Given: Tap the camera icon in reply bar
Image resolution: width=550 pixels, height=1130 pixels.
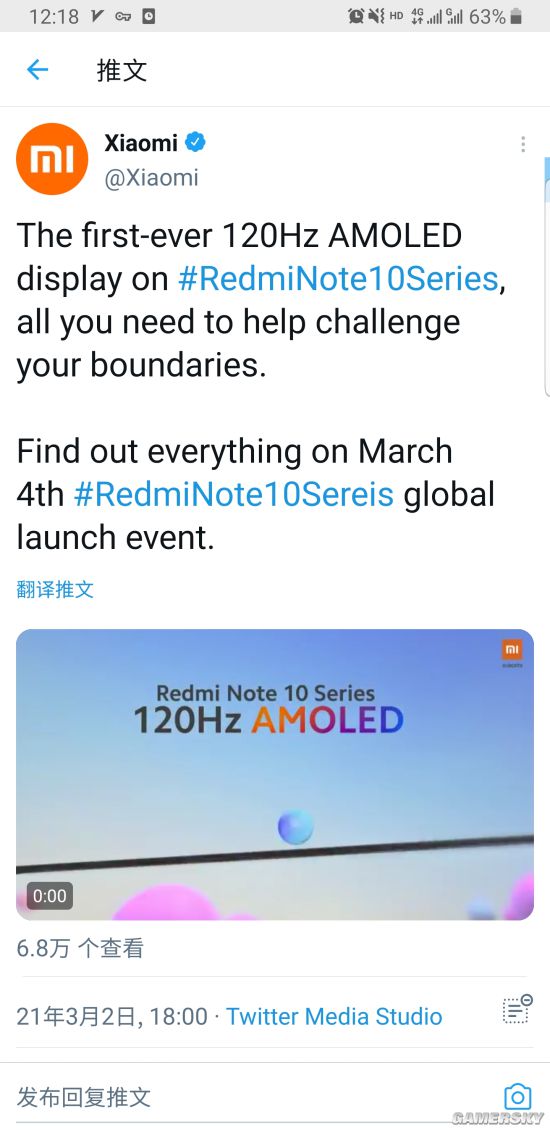Looking at the screenshot, I should tap(517, 1097).
